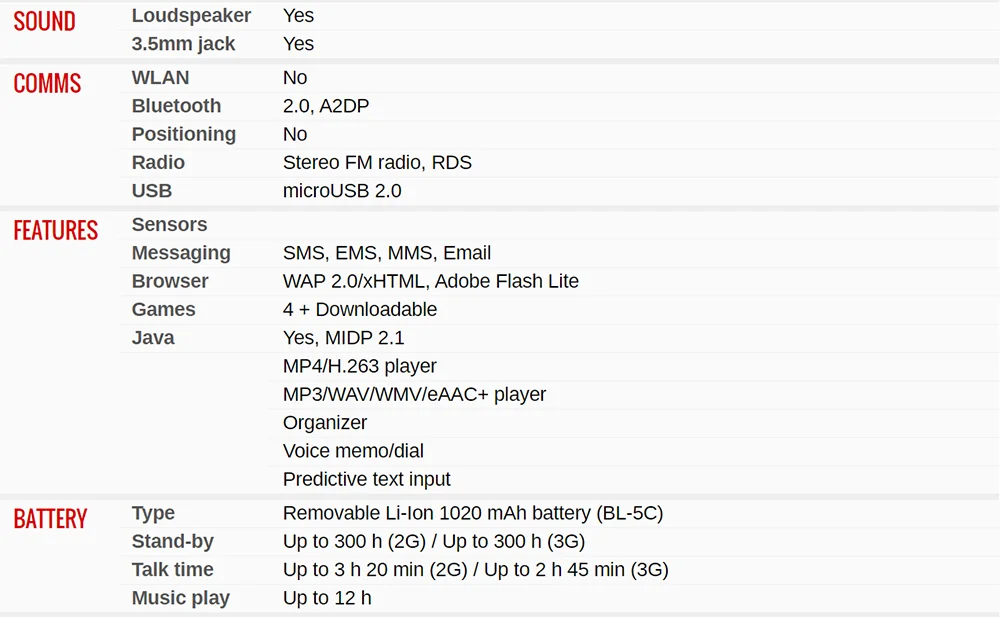
Task: Click the SOUND section heading
Action: (45, 22)
